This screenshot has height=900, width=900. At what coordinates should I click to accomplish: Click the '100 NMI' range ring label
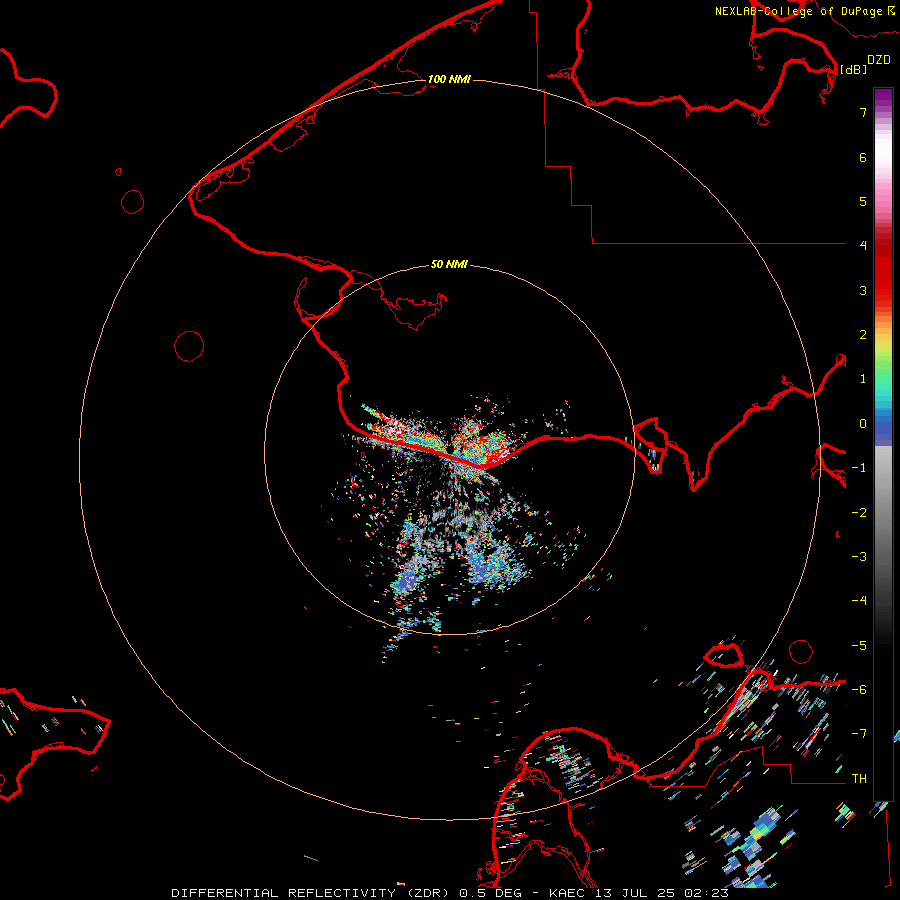[x=449, y=79]
